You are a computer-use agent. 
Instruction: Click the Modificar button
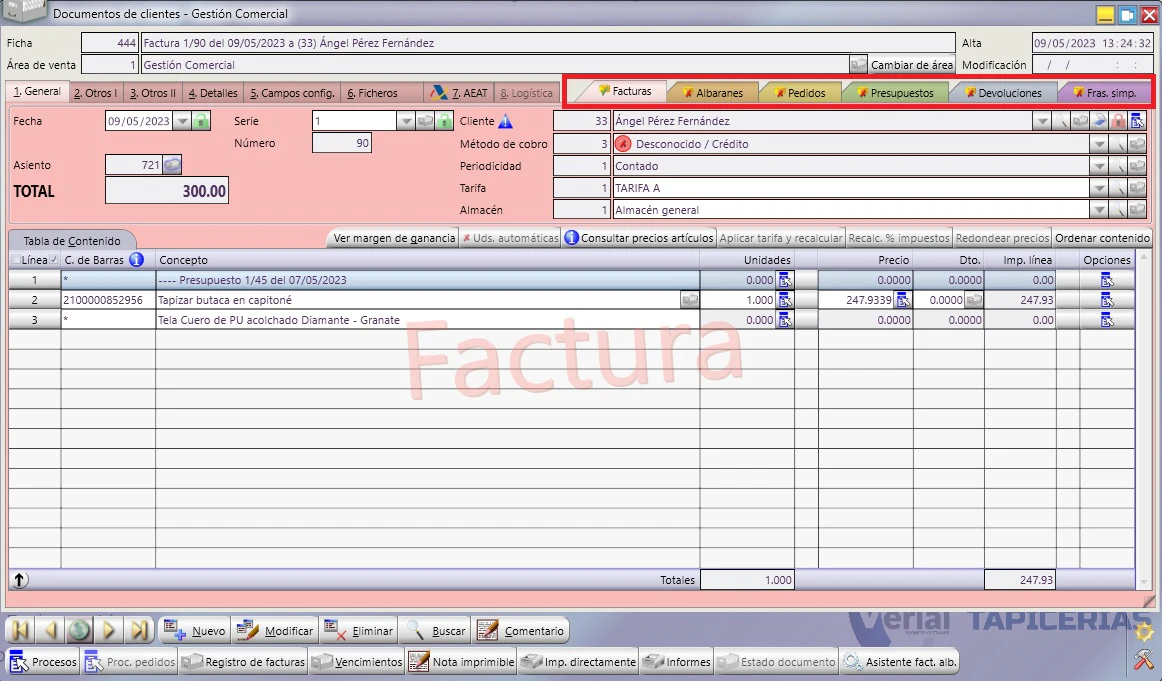pyautogui.click(x=276, y=631)
